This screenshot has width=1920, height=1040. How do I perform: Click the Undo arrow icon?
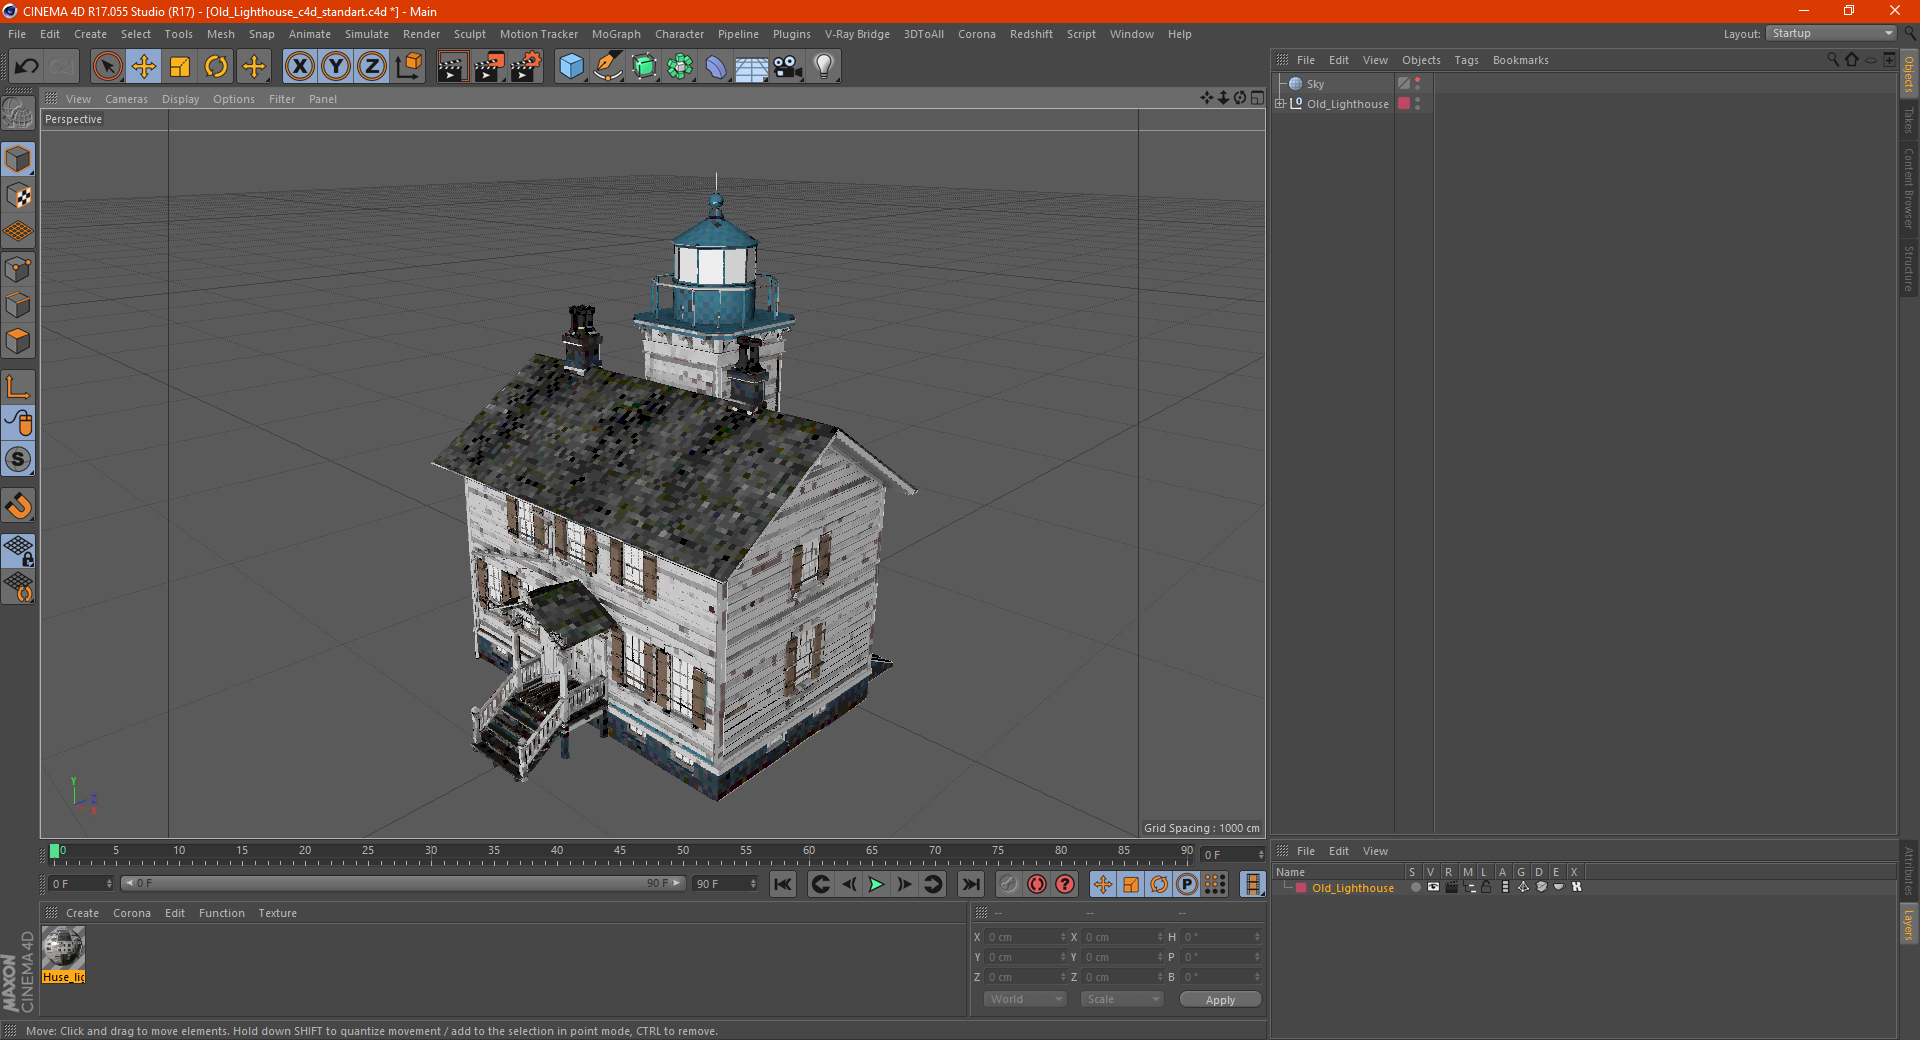[x=26, y=67]
